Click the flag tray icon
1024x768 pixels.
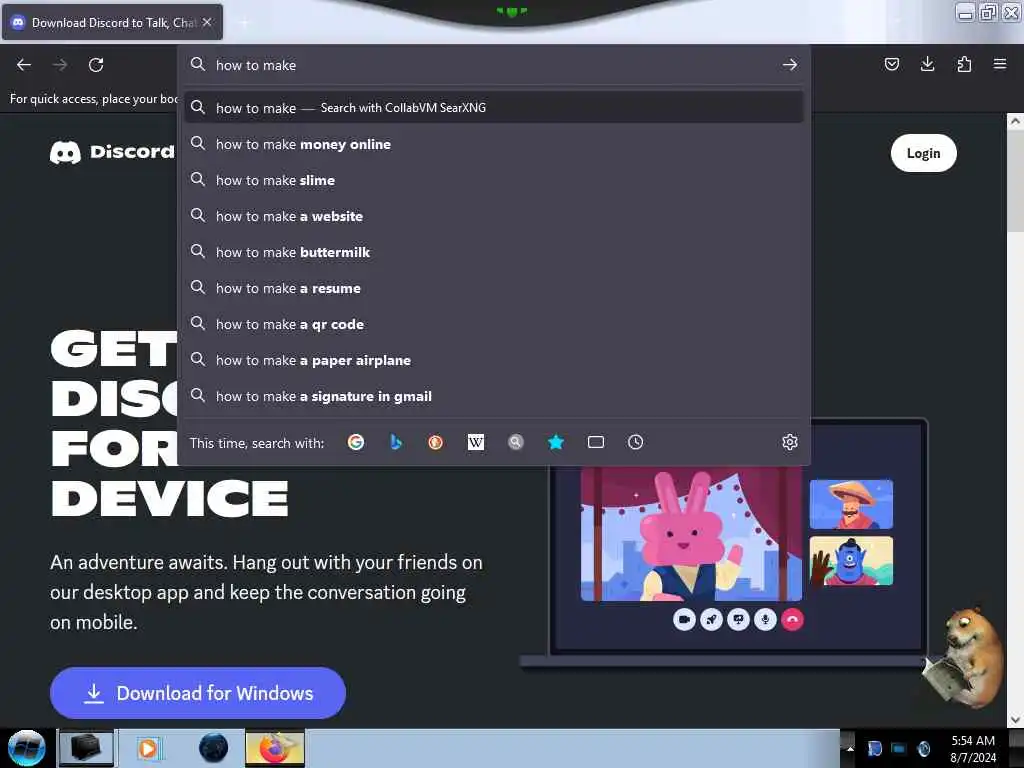point(875,748)
